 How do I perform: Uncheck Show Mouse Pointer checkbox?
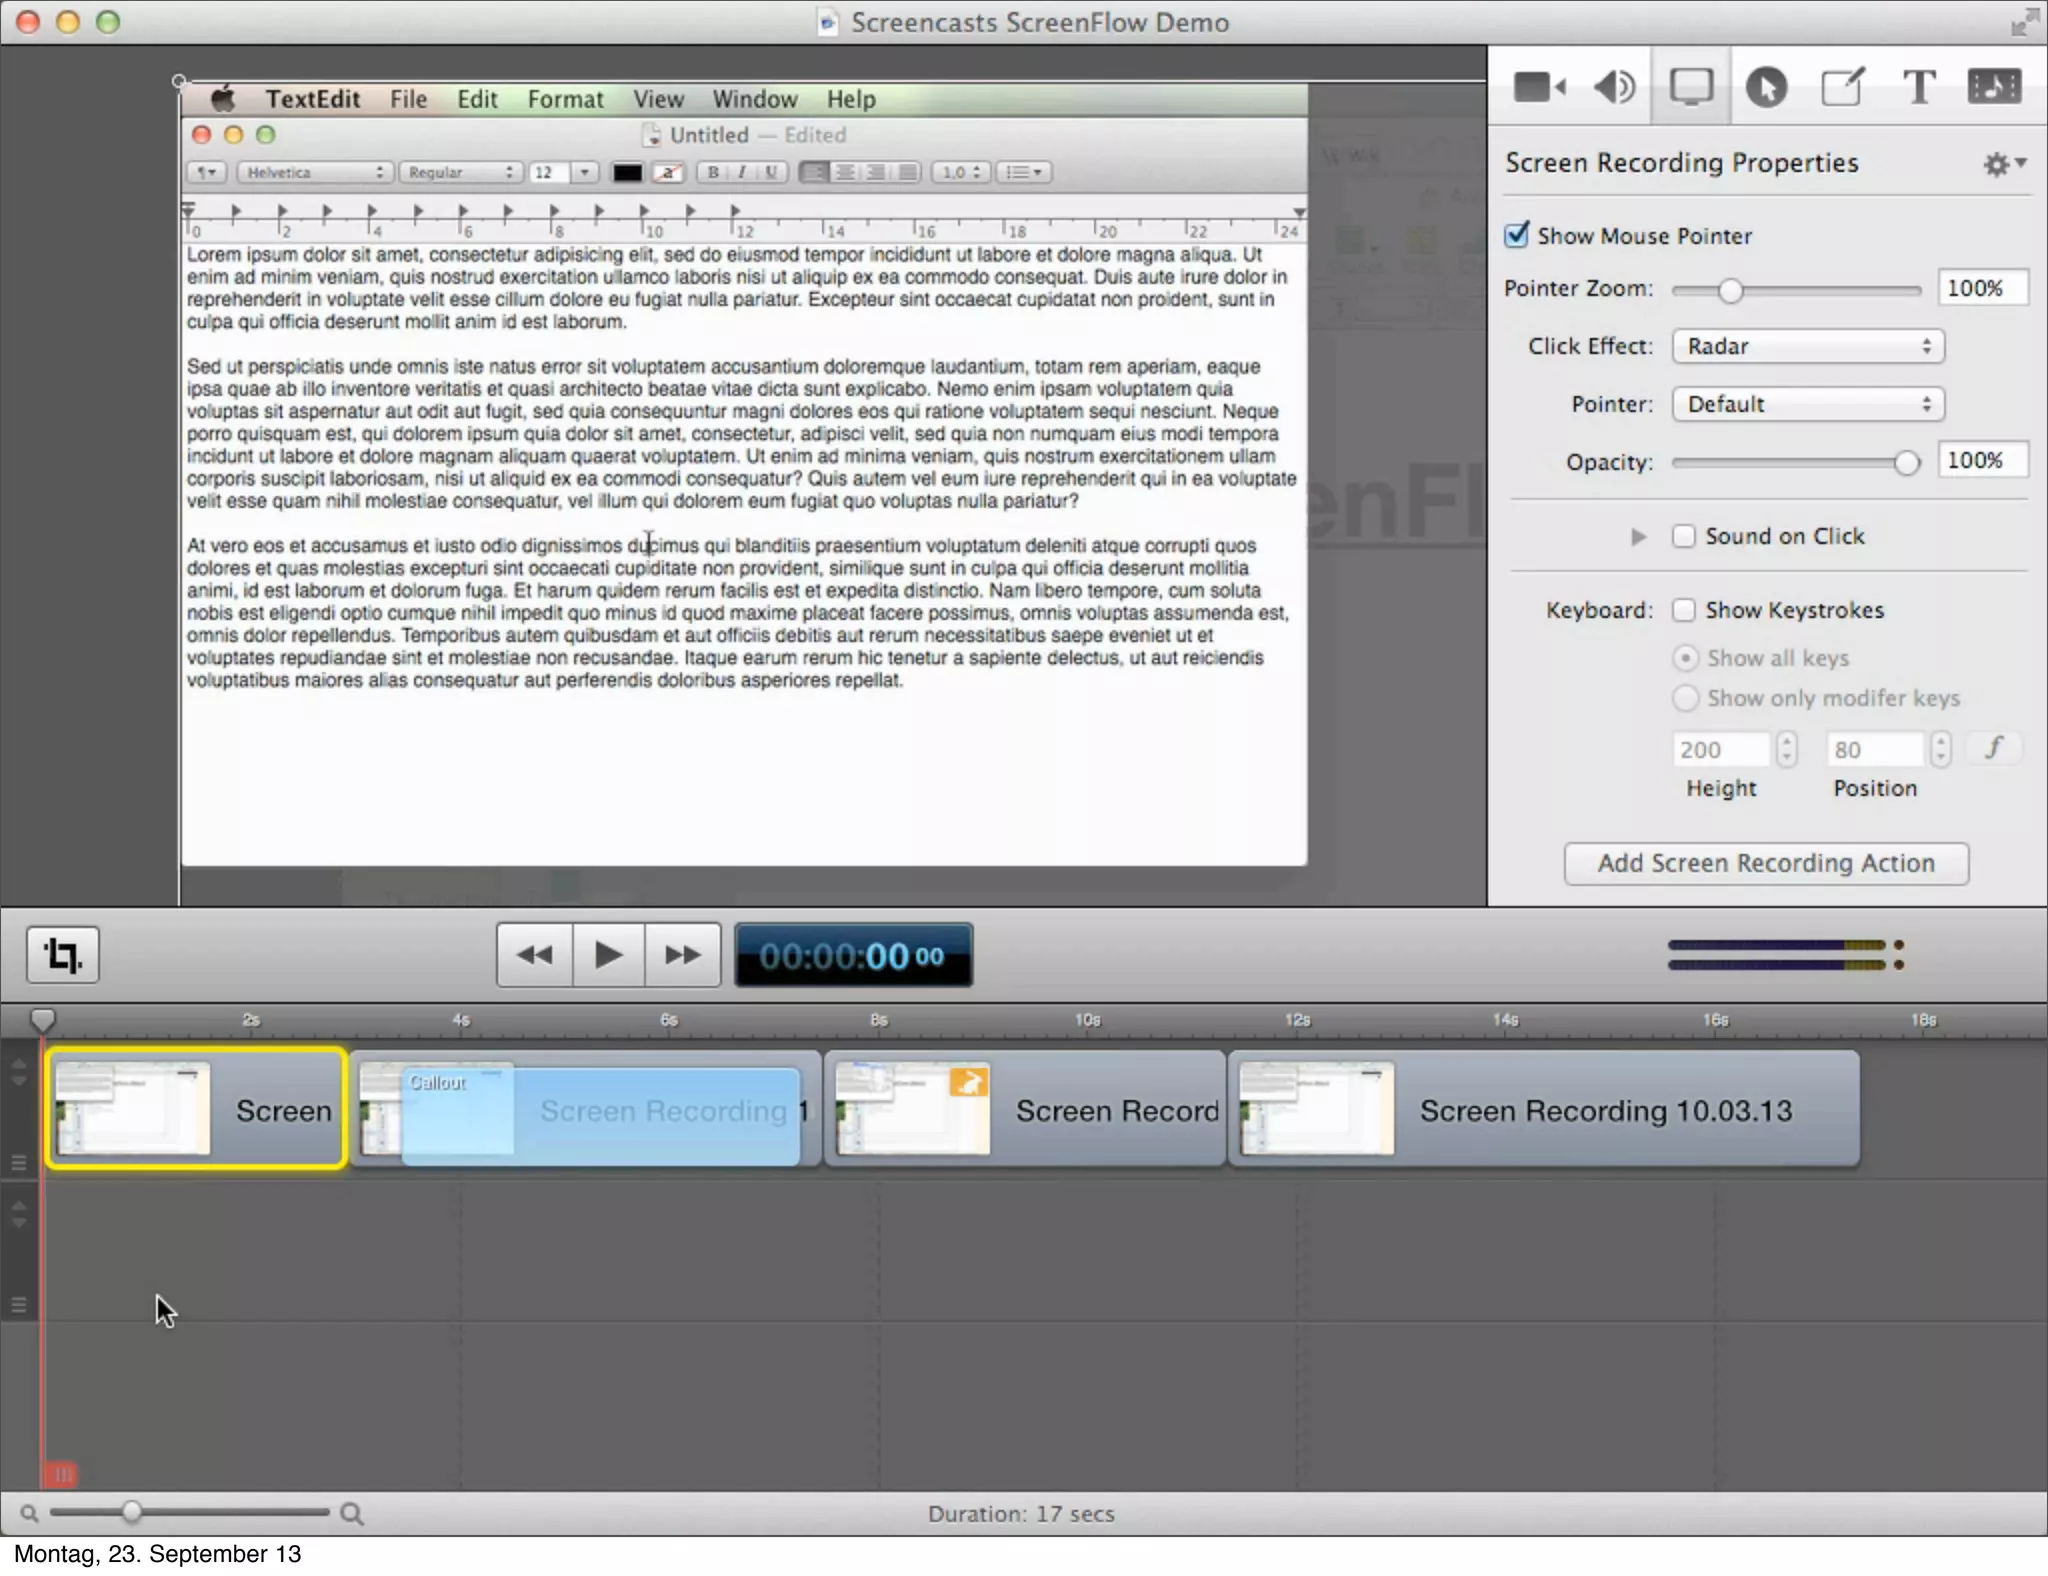pos(1517,236)
